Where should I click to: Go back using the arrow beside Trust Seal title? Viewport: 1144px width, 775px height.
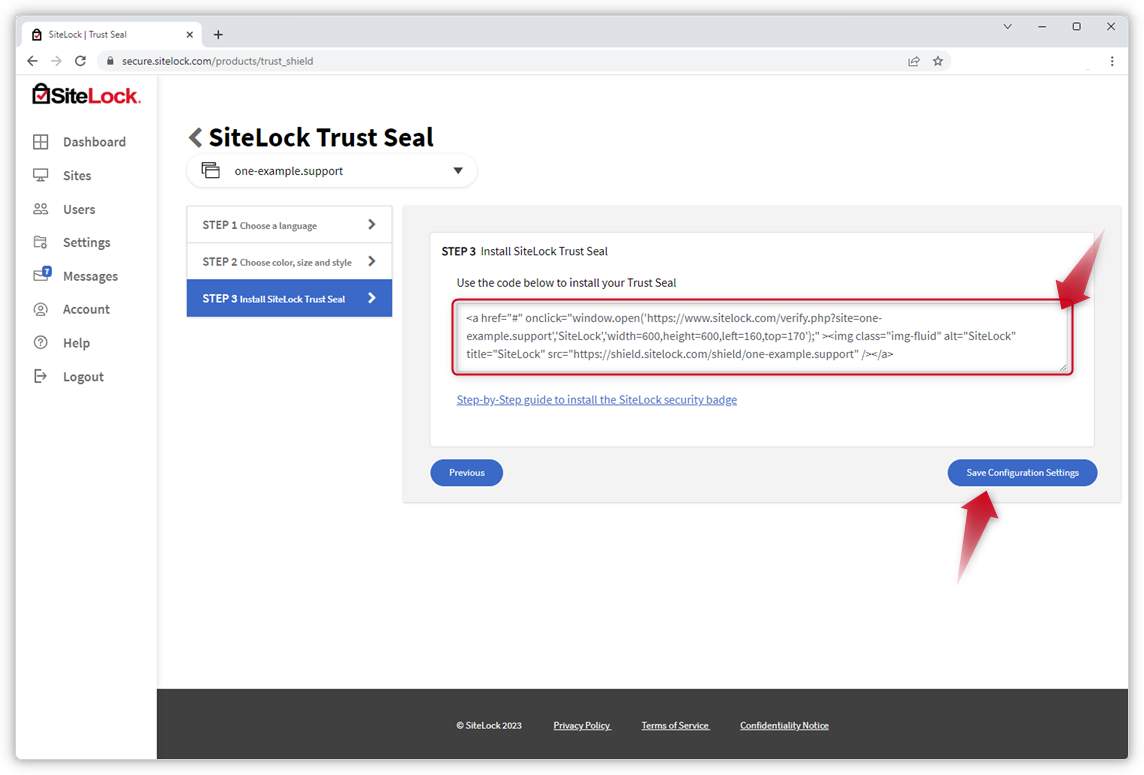pos(196,137)
